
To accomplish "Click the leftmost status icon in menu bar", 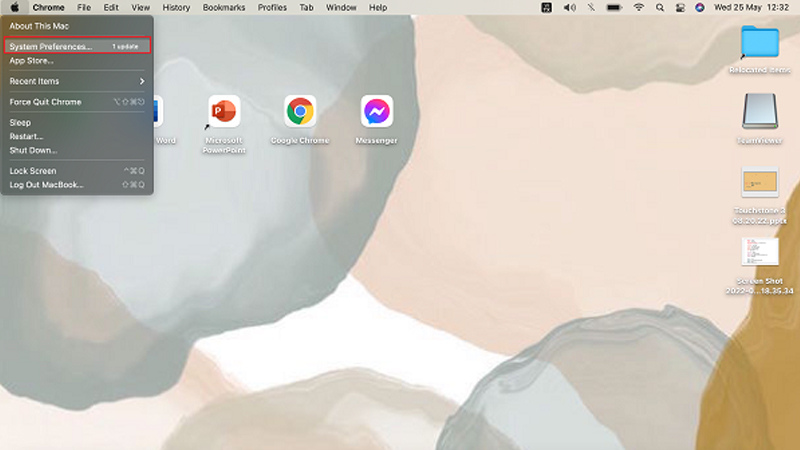I will pos(546,8).
